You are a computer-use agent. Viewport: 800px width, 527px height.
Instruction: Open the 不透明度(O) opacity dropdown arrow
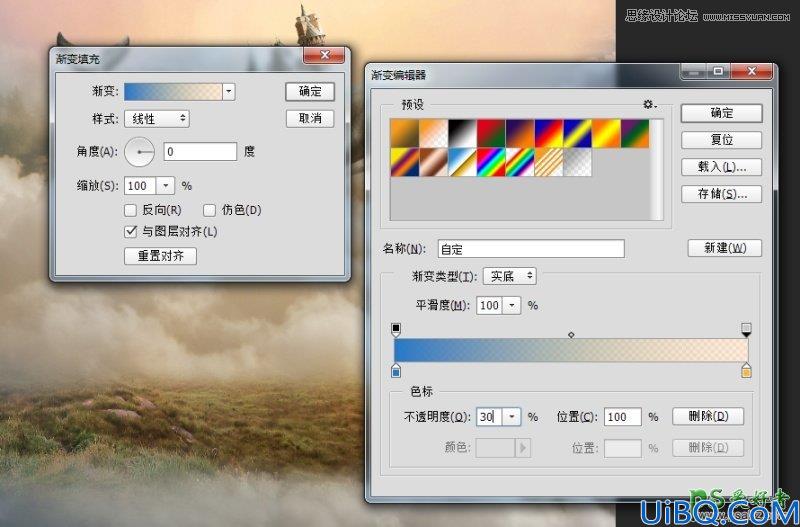point(512,417)
